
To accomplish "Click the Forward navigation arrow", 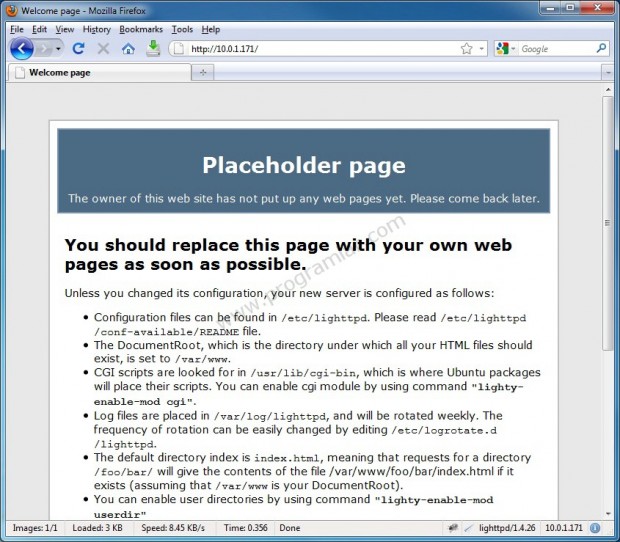I will [43, 48].
